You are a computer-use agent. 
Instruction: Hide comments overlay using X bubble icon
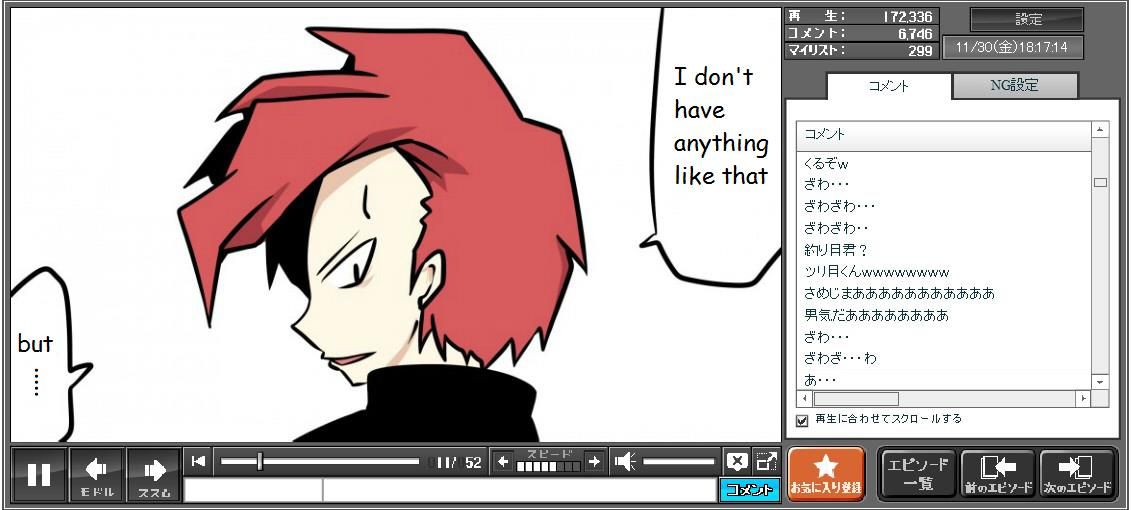(737, 461)
